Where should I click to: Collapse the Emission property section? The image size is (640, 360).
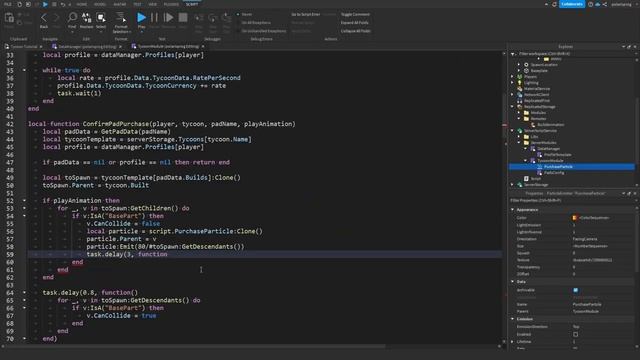coord(513,319)
